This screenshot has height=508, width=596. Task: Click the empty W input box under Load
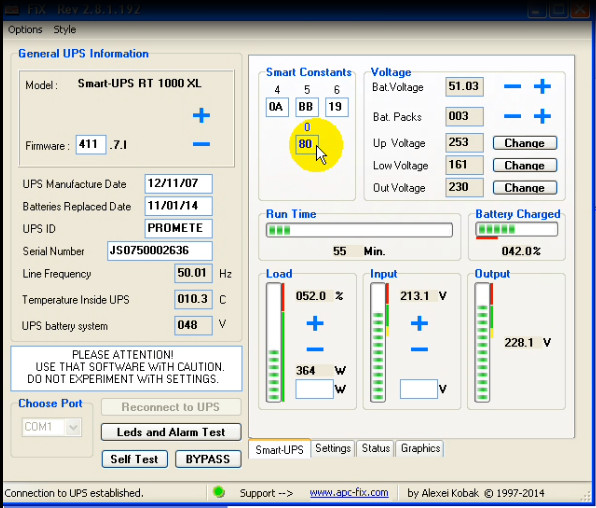(314, 389)
